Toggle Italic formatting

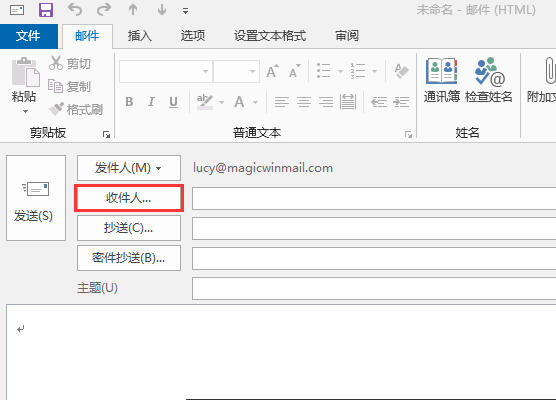tap(151, 102)
